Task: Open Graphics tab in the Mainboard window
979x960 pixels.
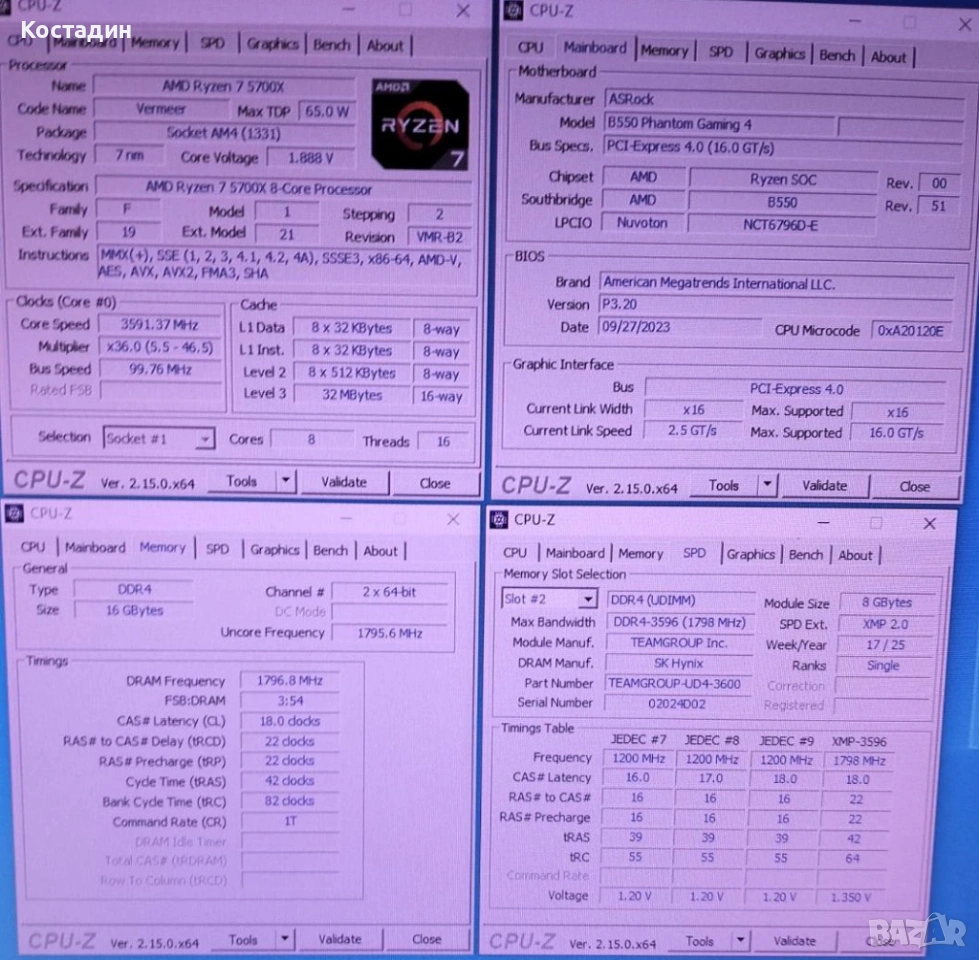Action: point(779,54)
